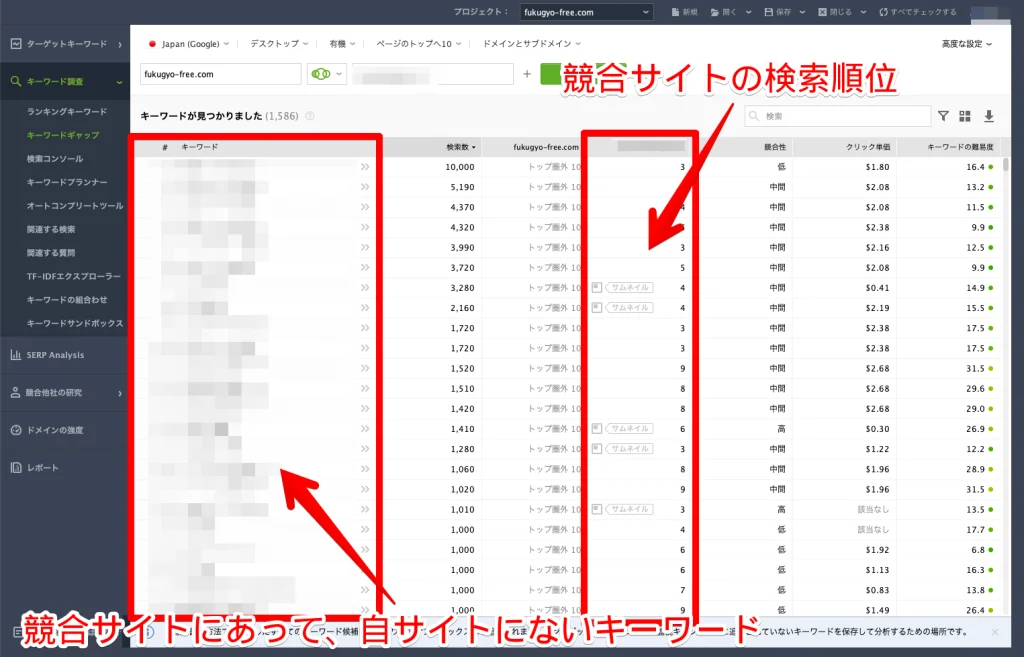The height and width of the screenshot is (657, 1024).
Task: Expand the ターゲットキーワード sidebar chevron
Action: coord(120,44)
